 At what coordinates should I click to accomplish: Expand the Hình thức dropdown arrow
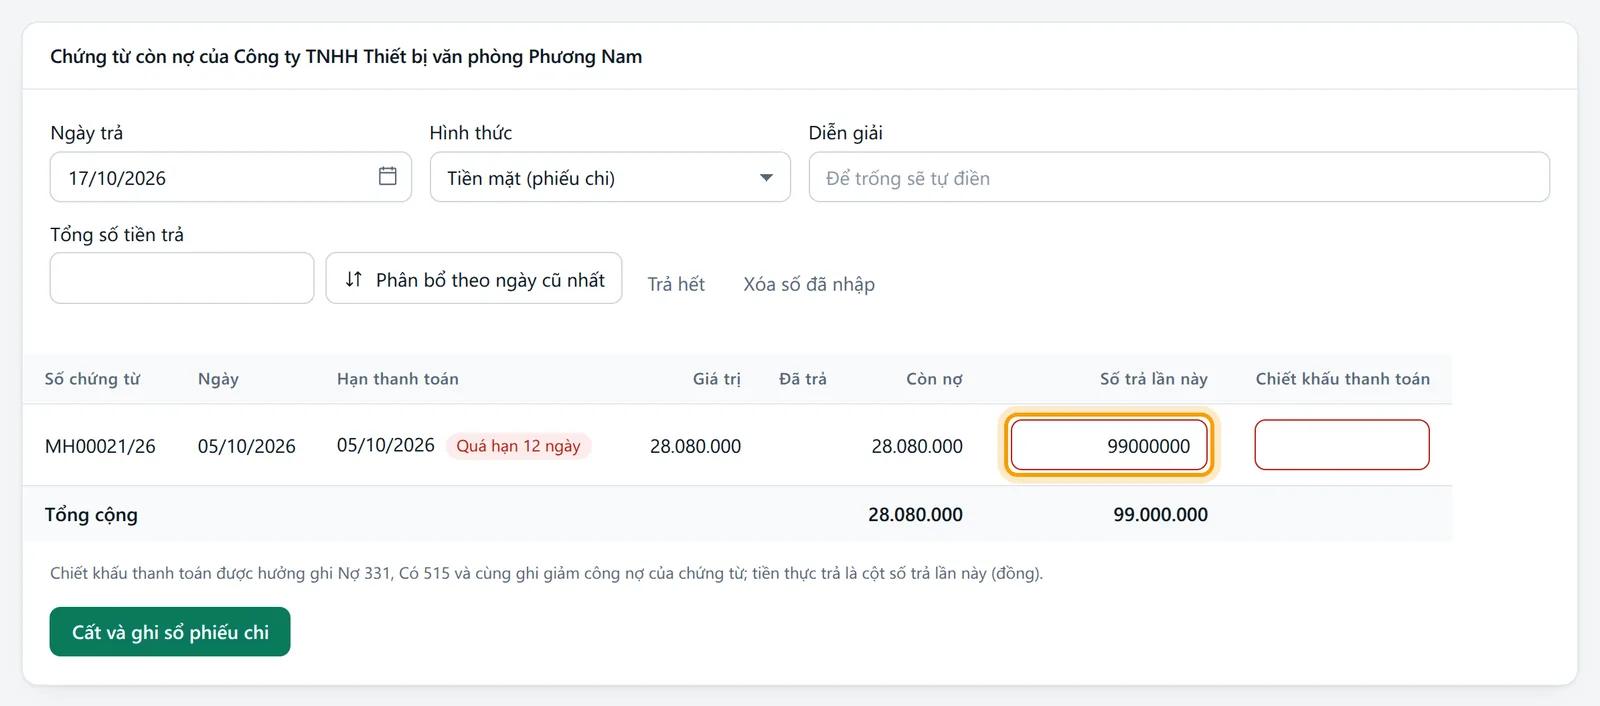click(766, 178)
